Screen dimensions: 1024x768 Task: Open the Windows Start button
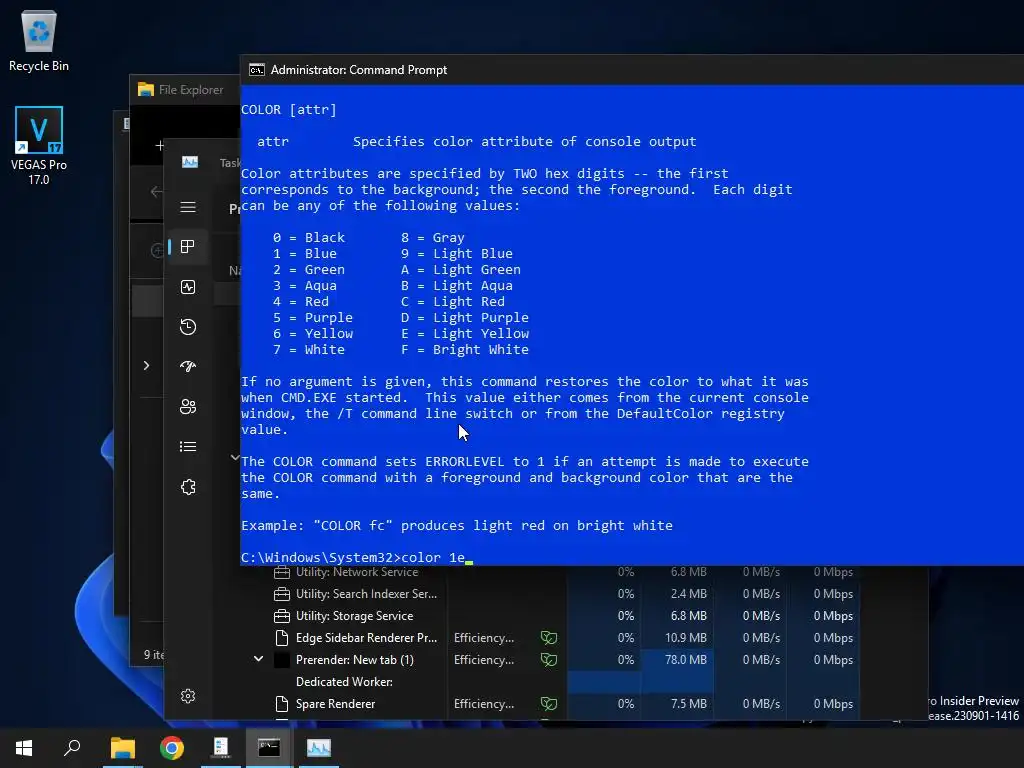(24, 748)
